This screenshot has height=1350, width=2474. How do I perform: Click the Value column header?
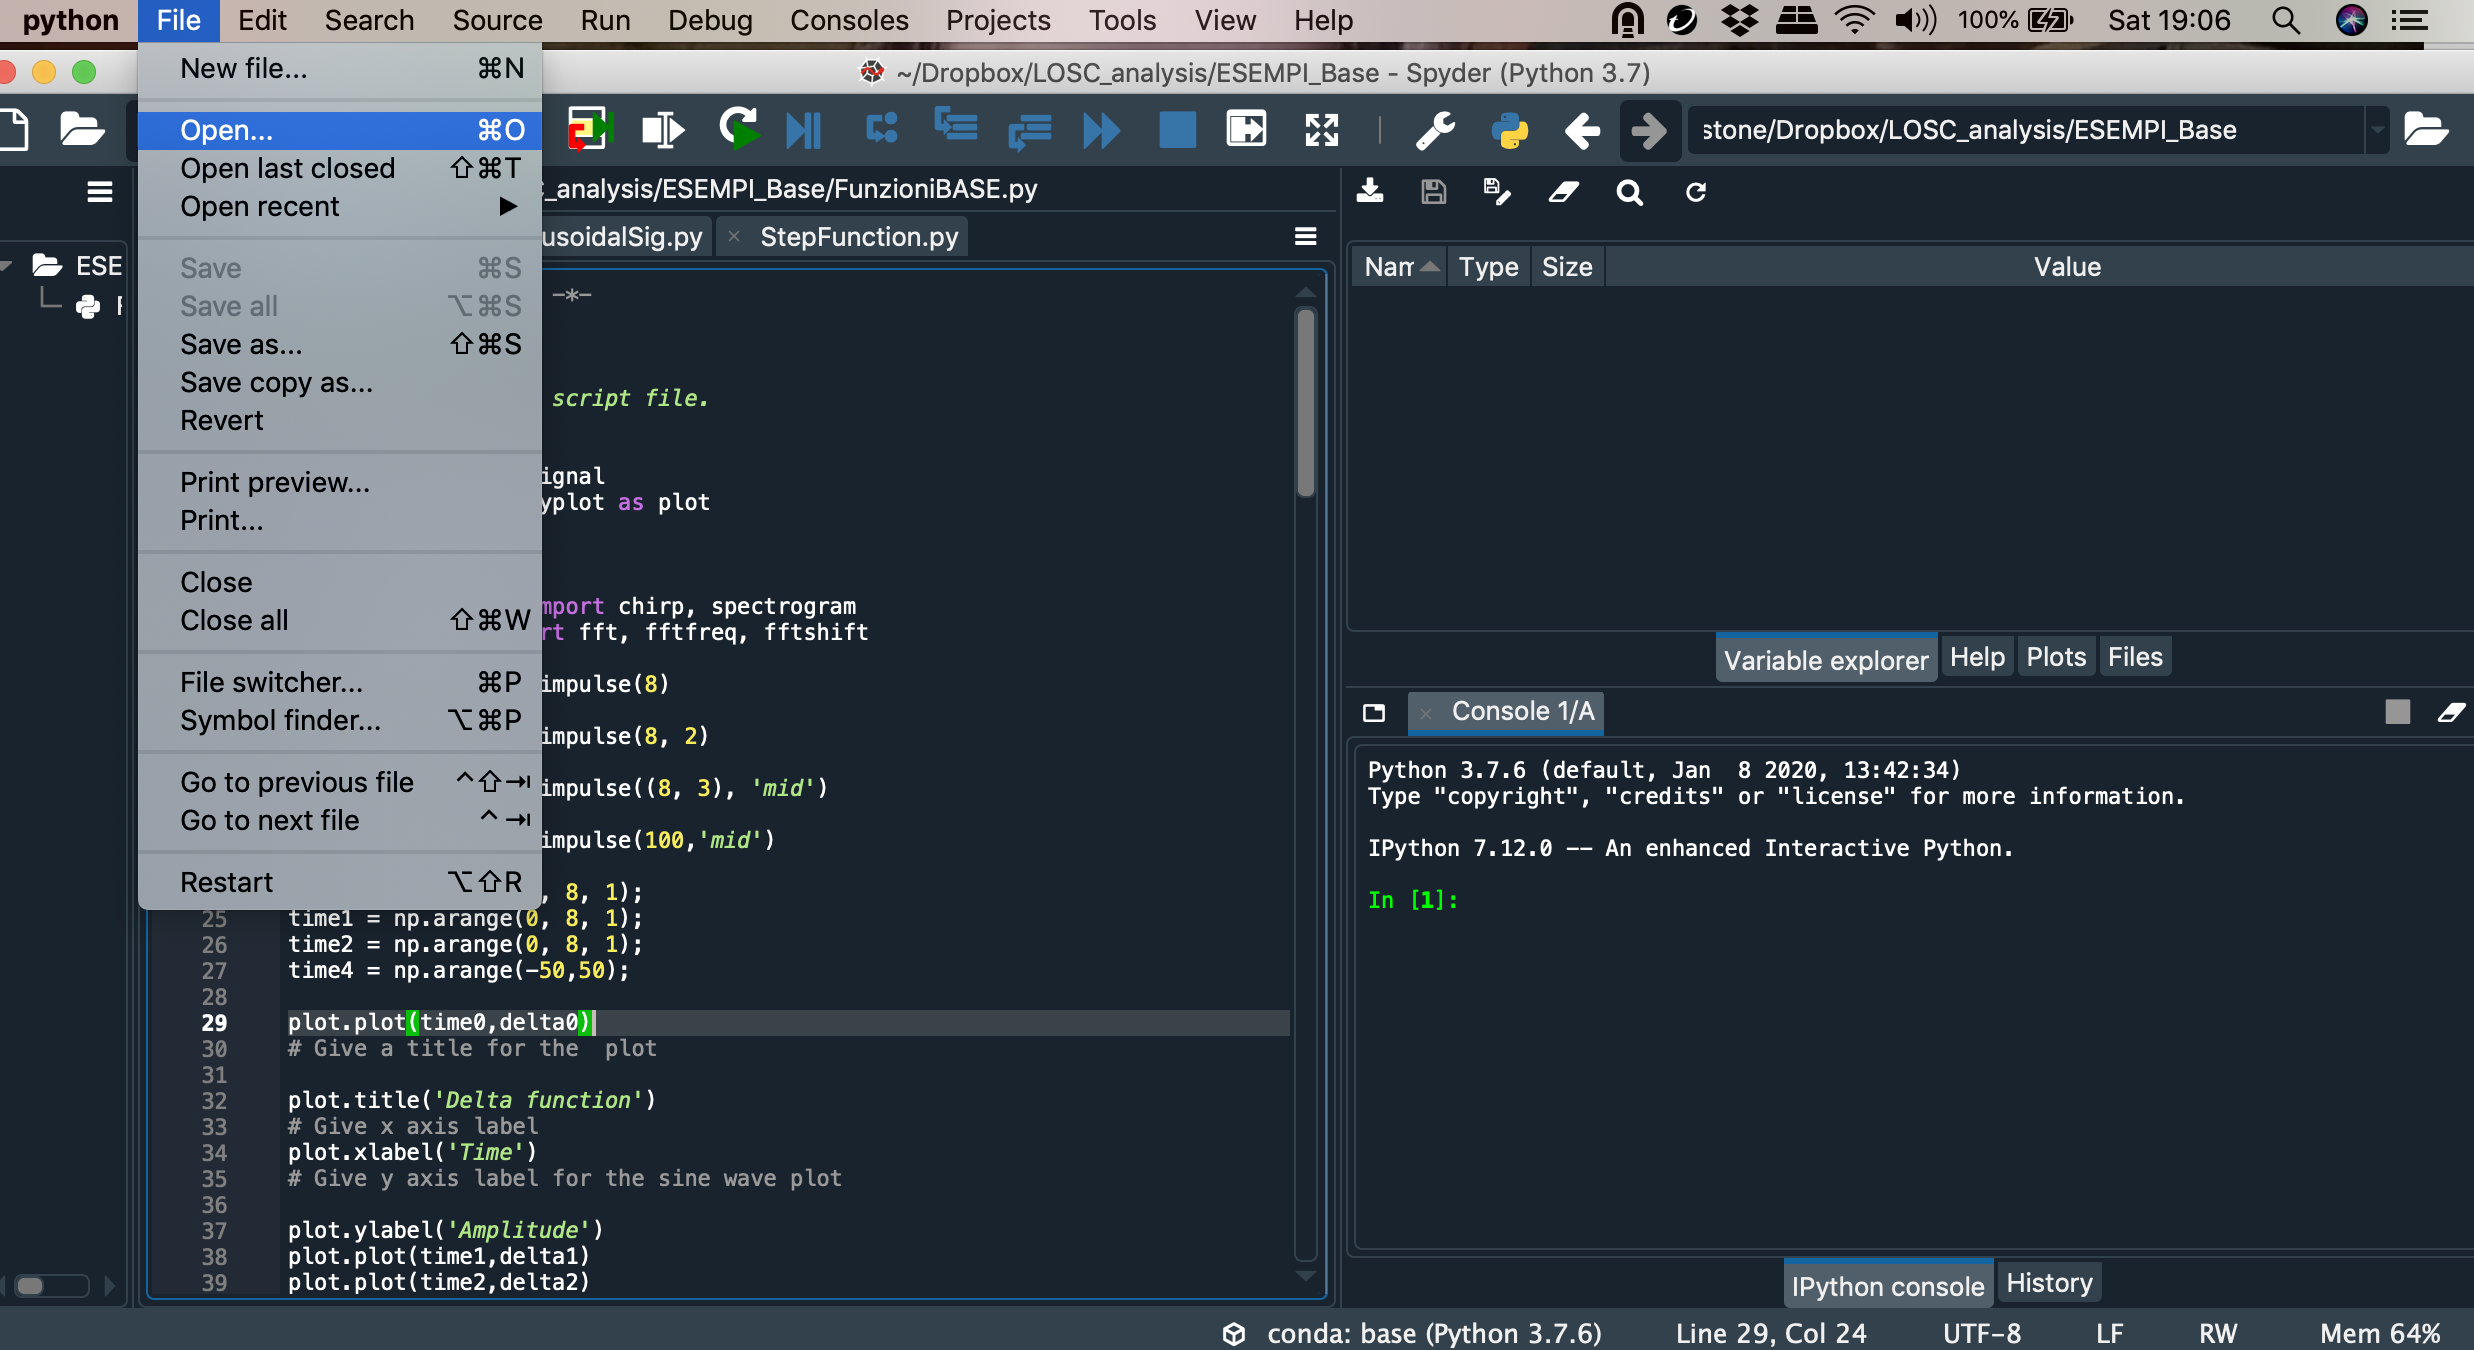[x=2066, y=267]
